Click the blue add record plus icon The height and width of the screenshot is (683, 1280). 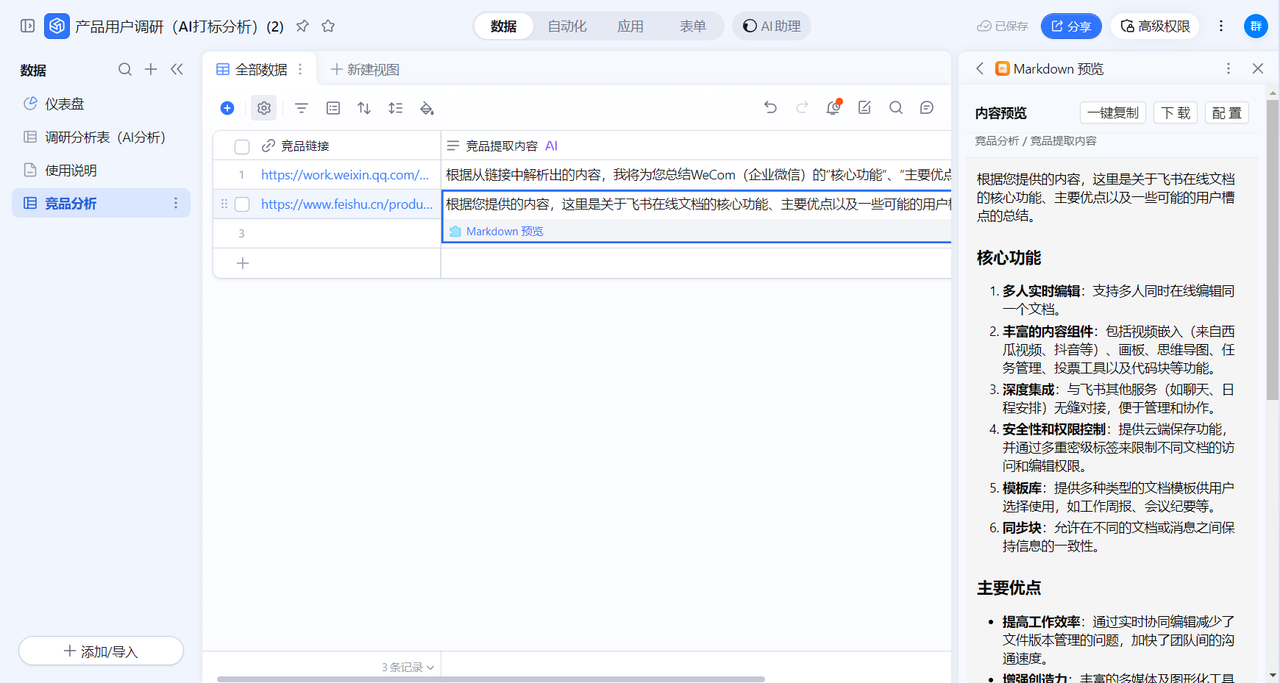pos(227,108)
